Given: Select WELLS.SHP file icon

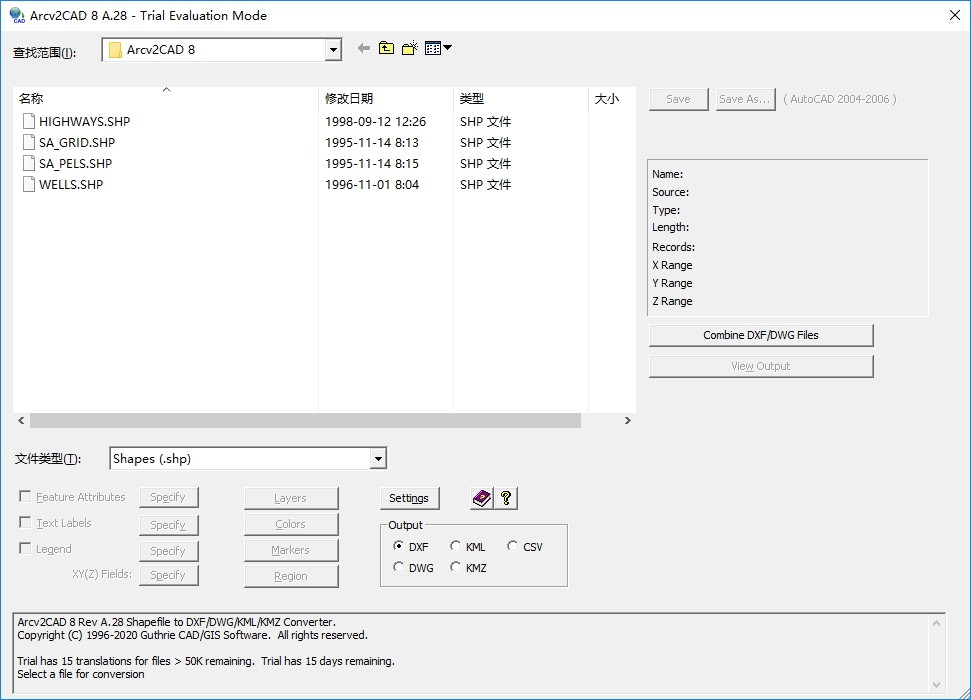Looking at the screenshot, I should click(28, 185).
